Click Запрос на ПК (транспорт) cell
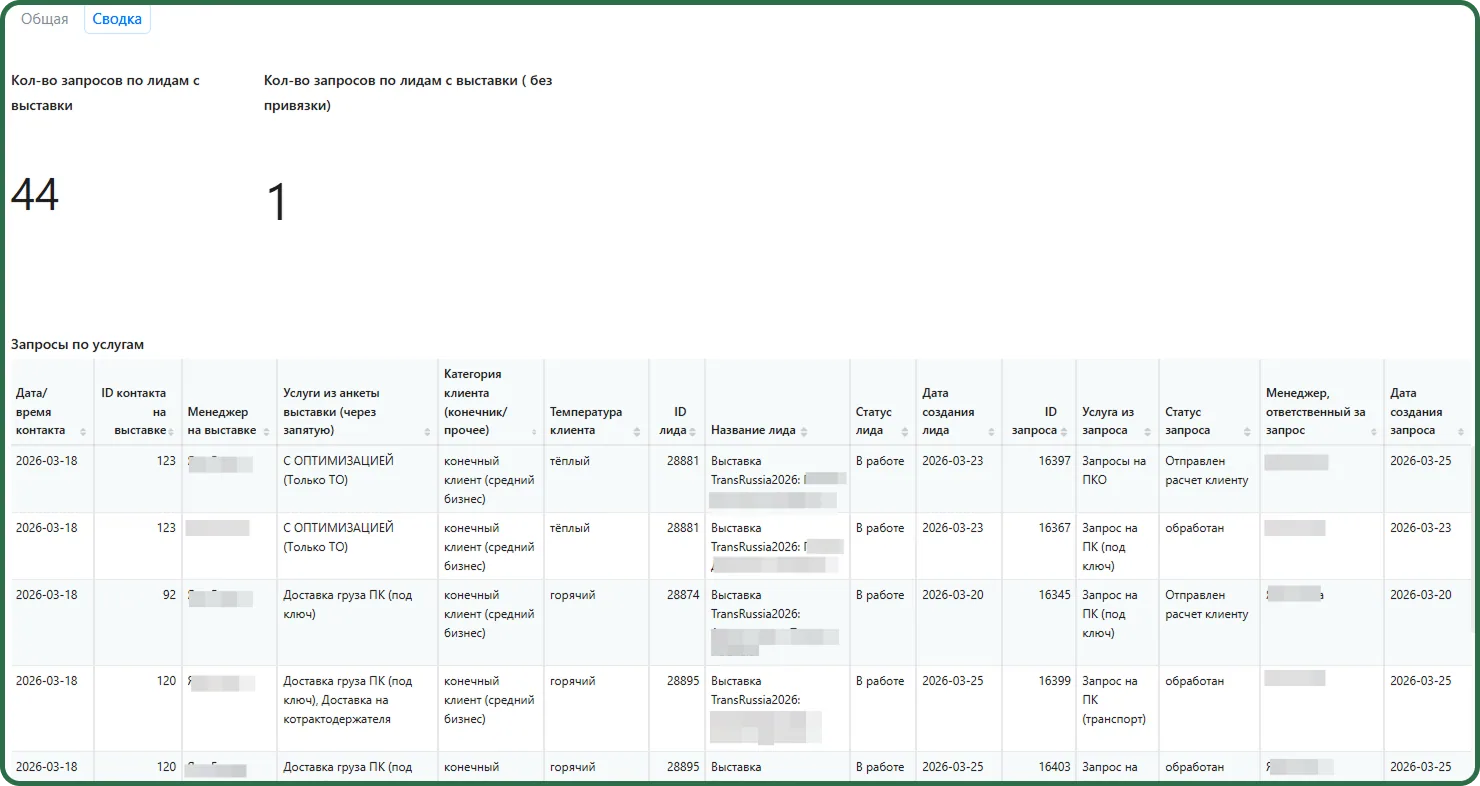The image size is (1480, 786). click(x=1117, y=709)
